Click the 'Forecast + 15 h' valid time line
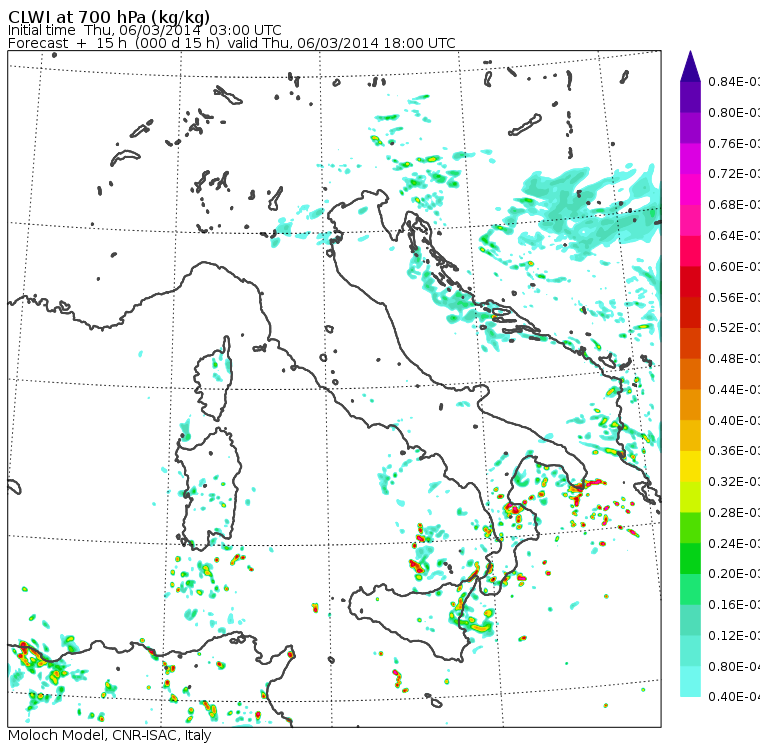This screenshot has width=760, height=749. [232, 43]
